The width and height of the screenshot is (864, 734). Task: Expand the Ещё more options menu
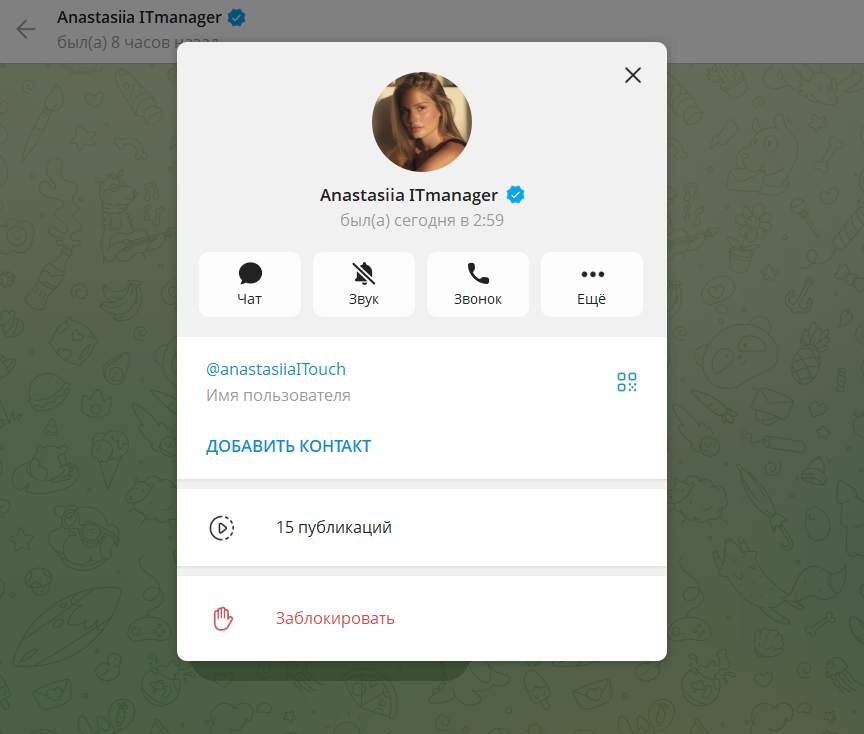click(x=592, y=284)
